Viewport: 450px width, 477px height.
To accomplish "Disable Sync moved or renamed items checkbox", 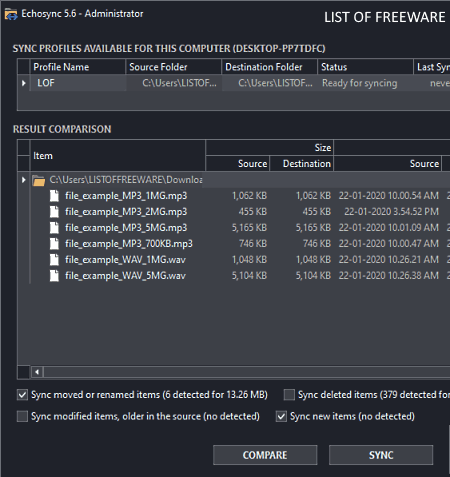I will pos(22,395).
